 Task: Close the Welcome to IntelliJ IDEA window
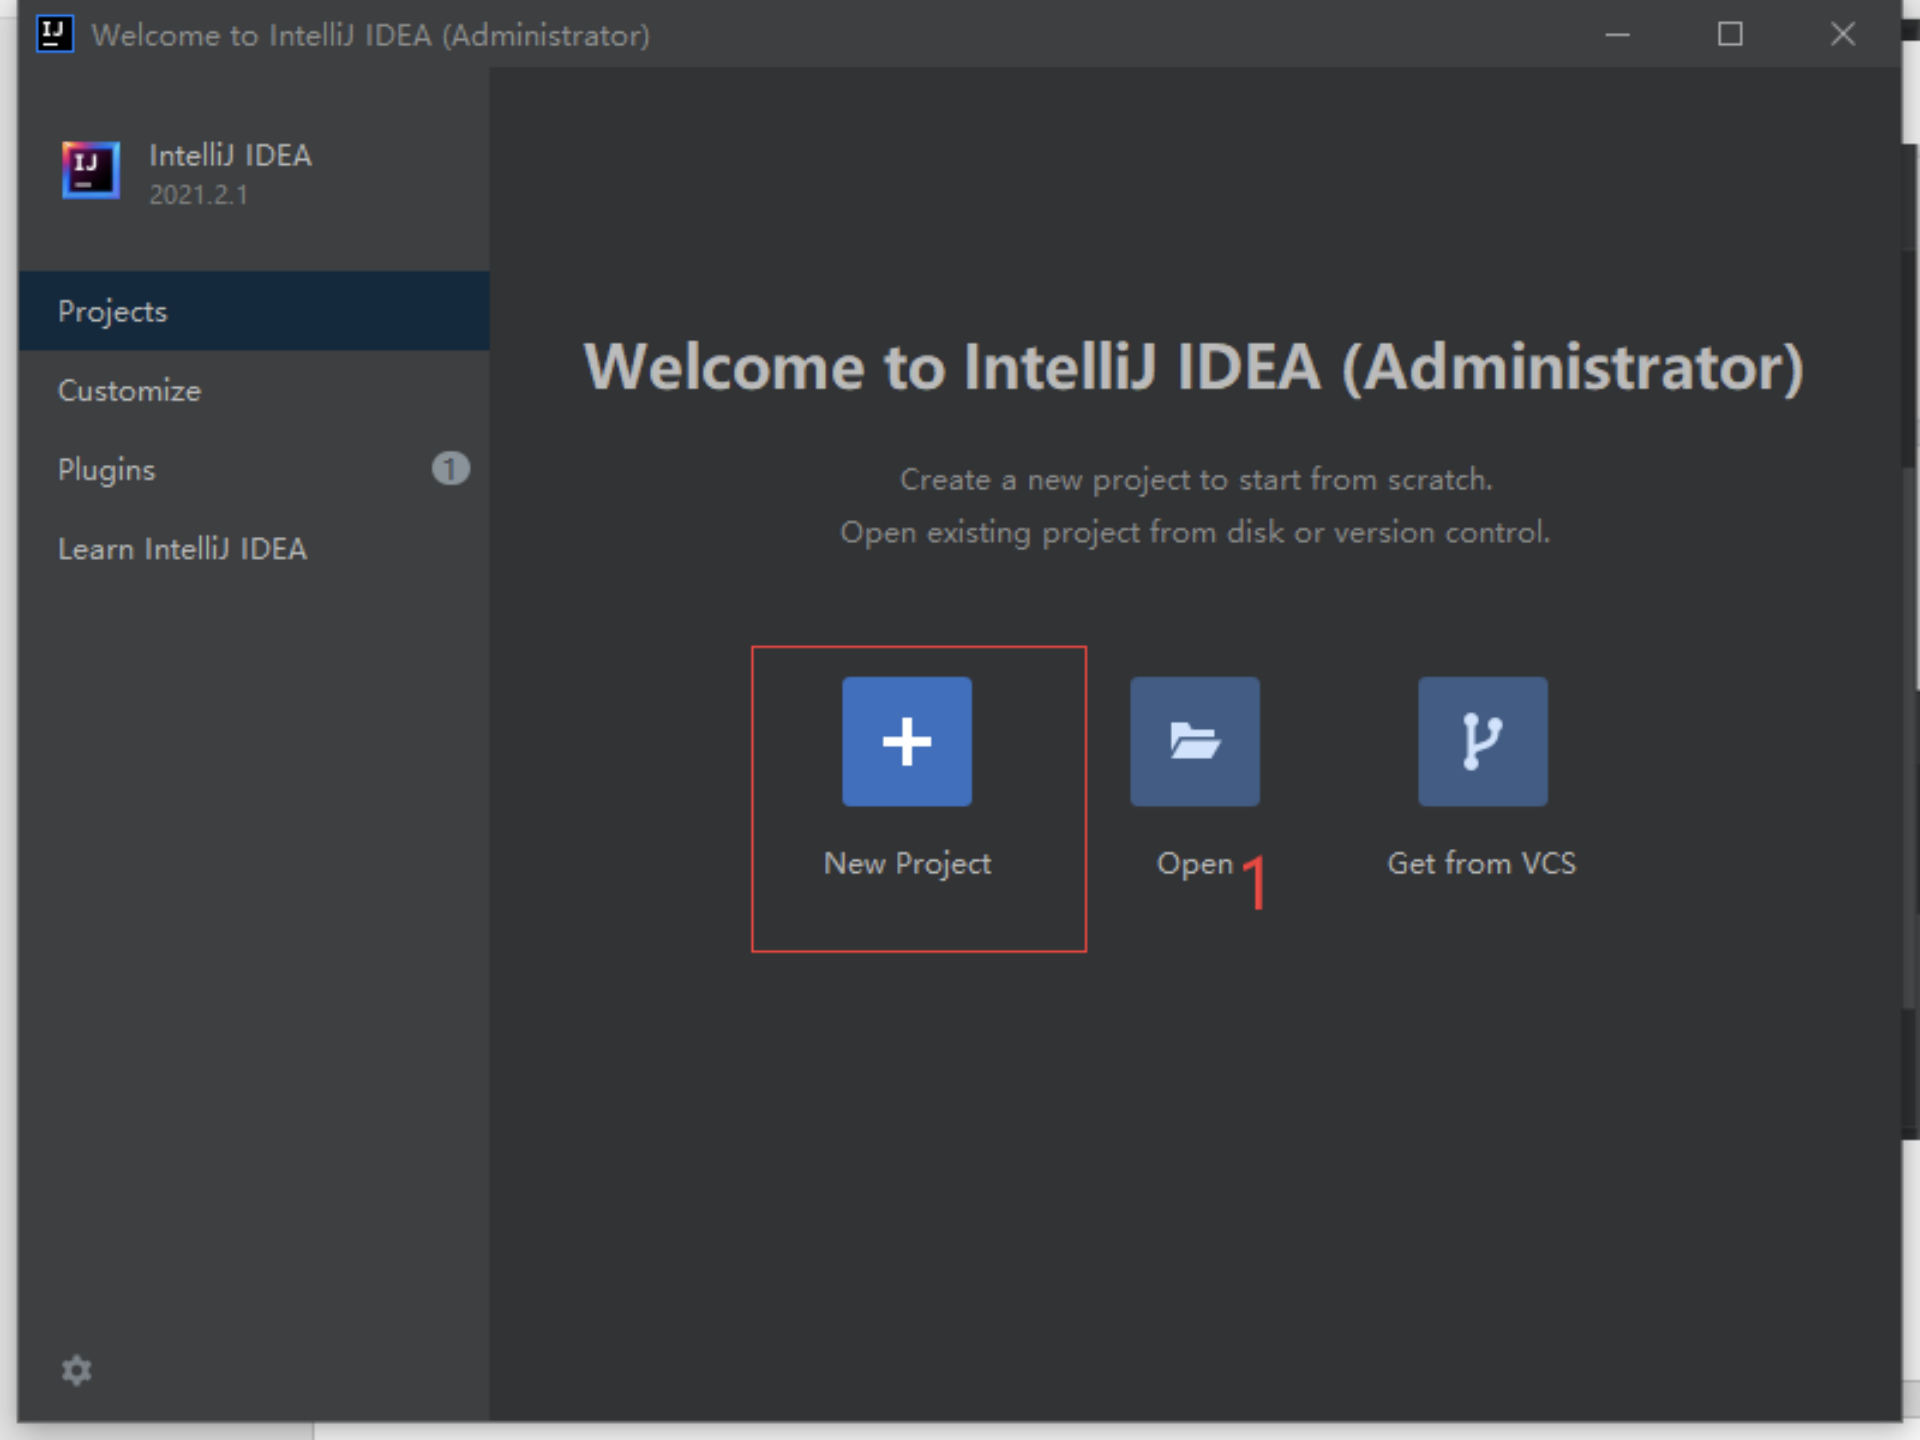(1842, 34)
